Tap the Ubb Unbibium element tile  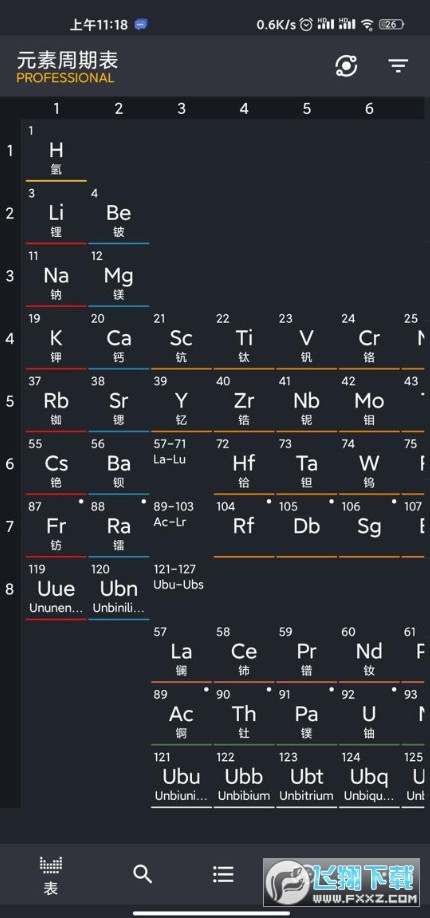(244, 777)
